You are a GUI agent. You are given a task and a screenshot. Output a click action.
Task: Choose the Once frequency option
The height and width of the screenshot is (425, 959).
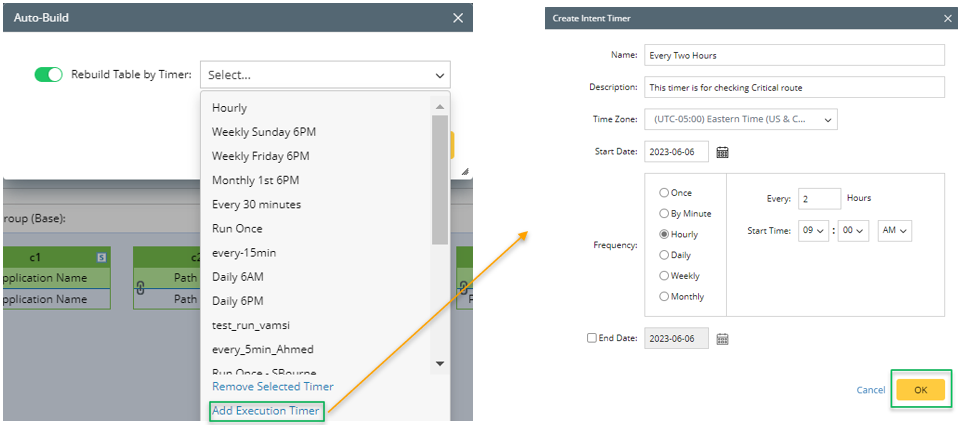tap(664, 193)
